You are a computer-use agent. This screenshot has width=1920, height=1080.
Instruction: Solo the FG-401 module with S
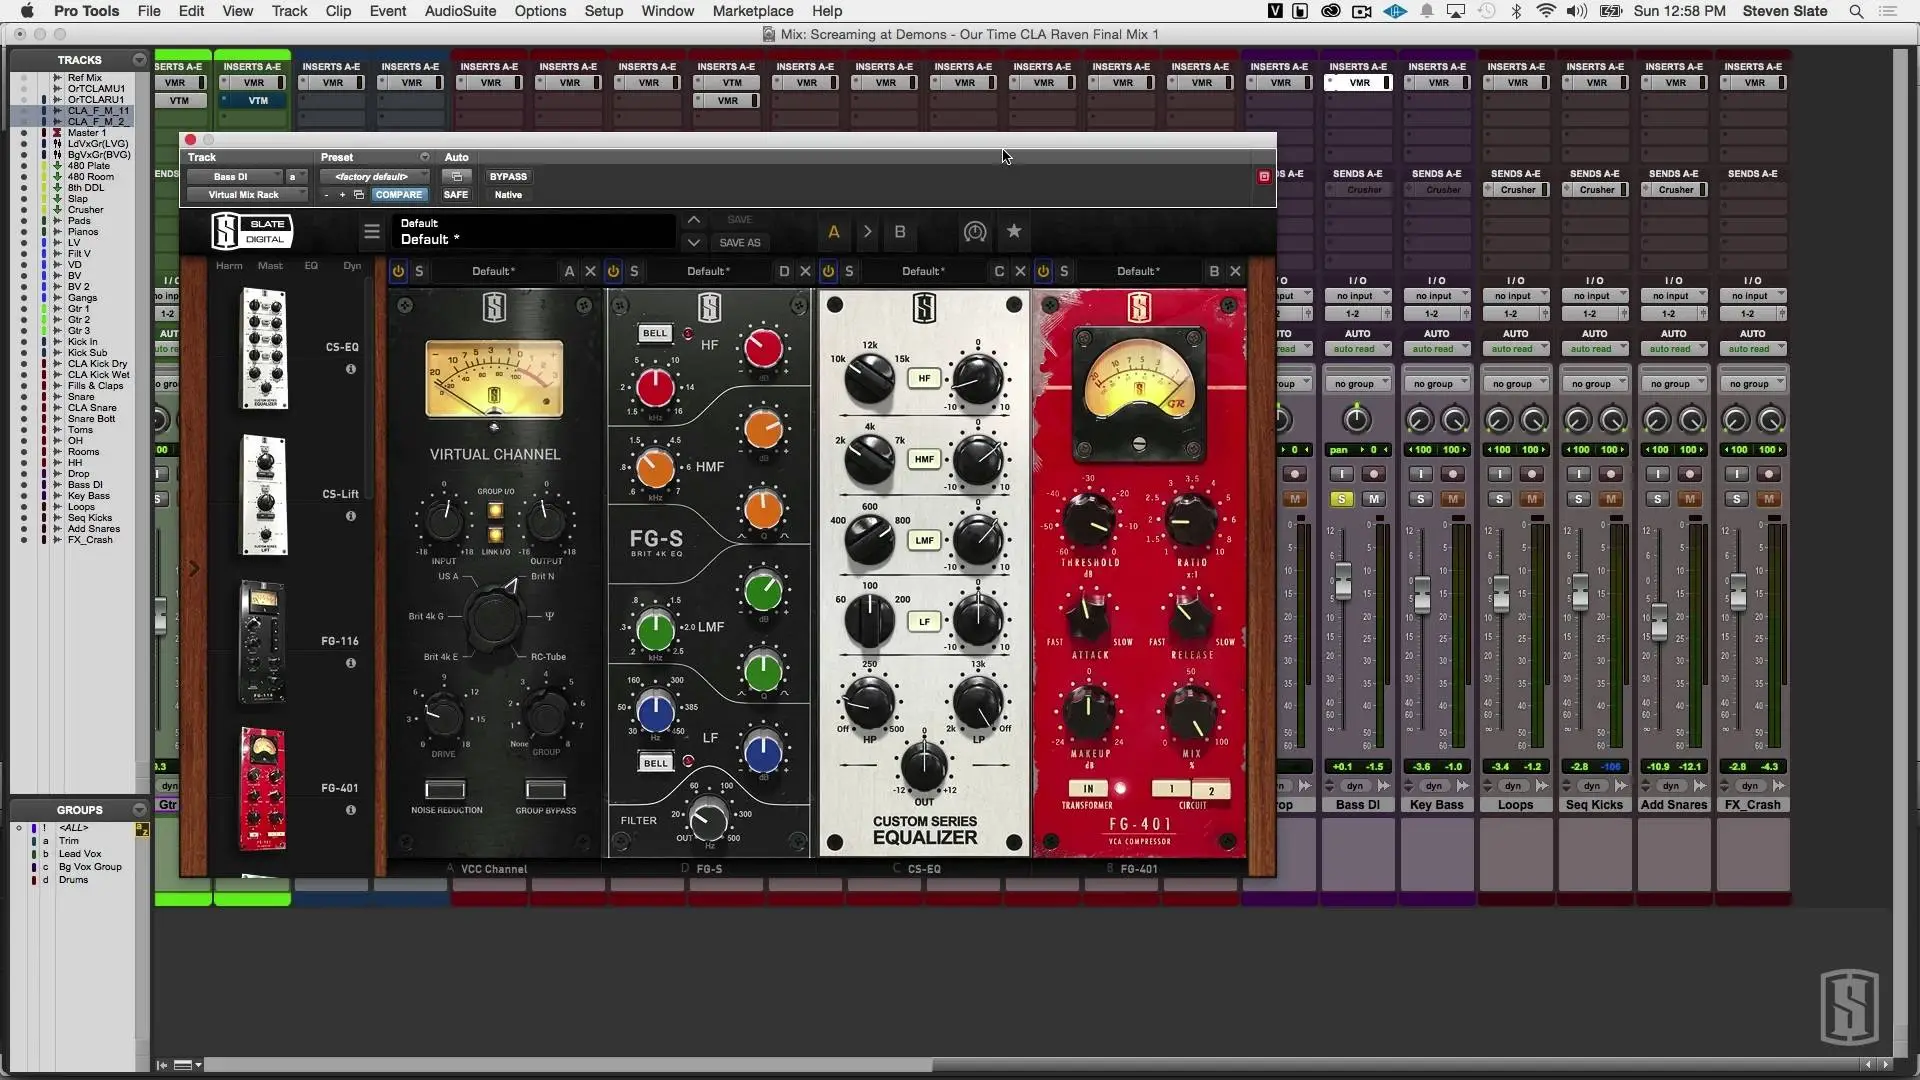point(1064,271)
